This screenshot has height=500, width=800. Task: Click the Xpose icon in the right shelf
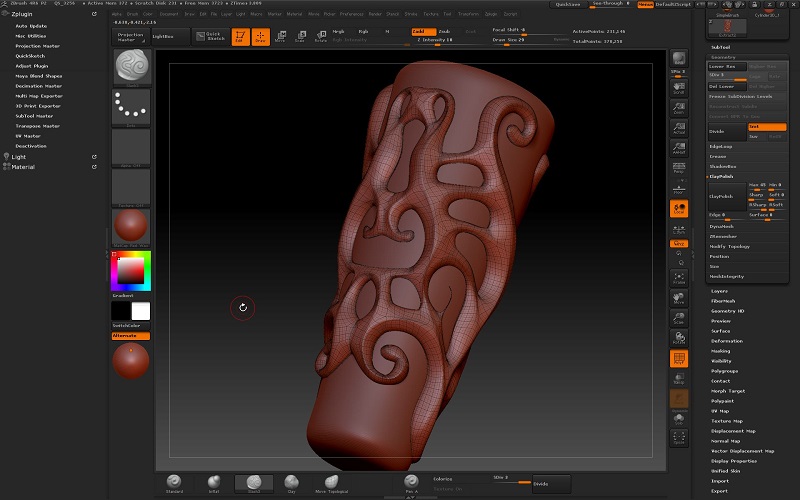click(679, 438)
